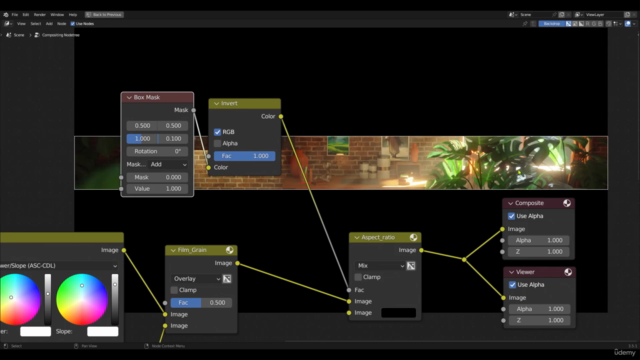The width and height of the screenshot is (640, 360).
Task: Toggle the Use Nodes checkbox
Action: click(x=73, y=24)
